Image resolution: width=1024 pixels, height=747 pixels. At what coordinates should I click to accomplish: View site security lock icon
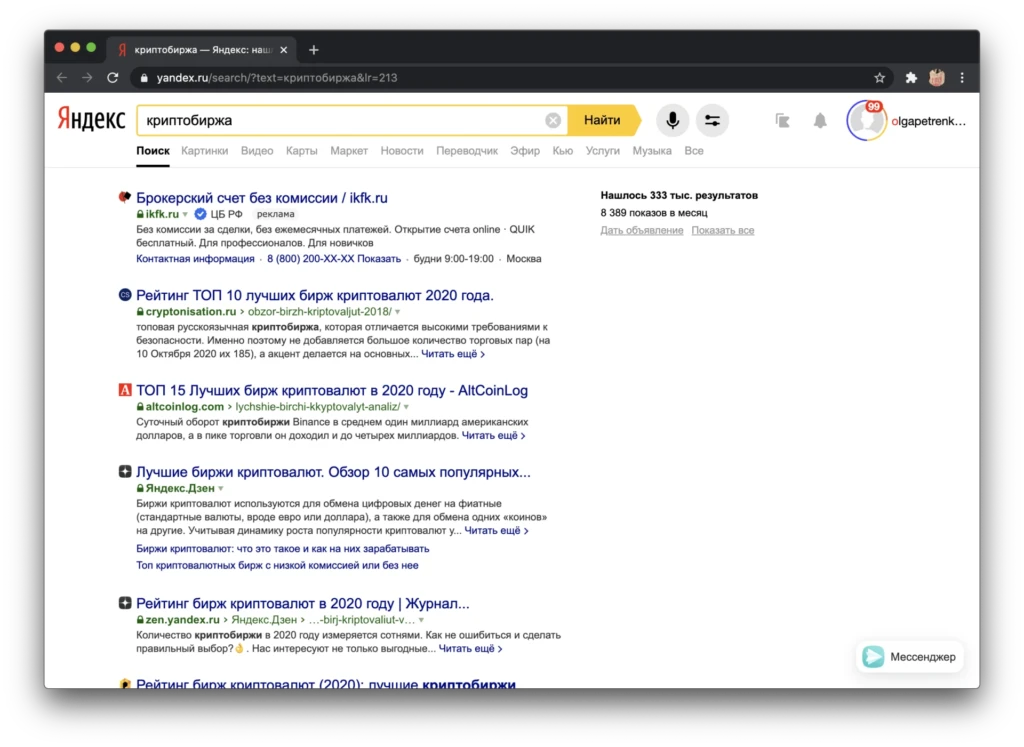click(144, 78)
